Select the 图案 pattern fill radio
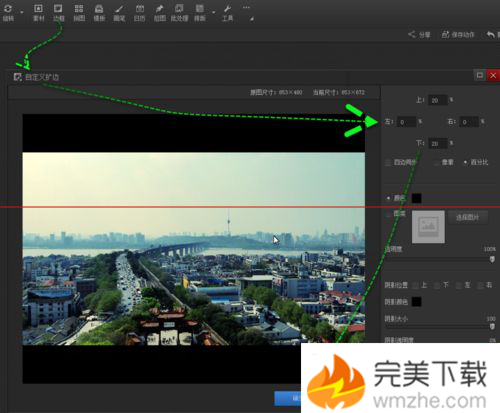This screenshot has width=500, height=413. coord(388,213)
